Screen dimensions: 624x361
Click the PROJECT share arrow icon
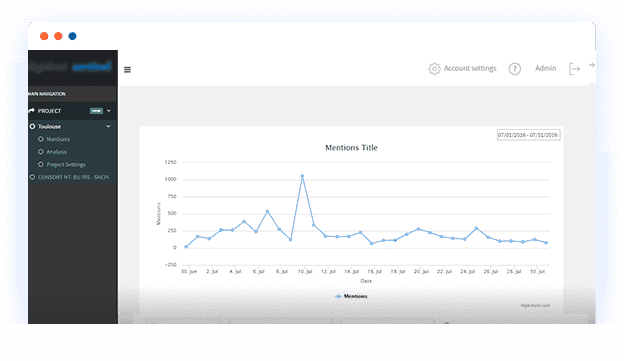31,110
